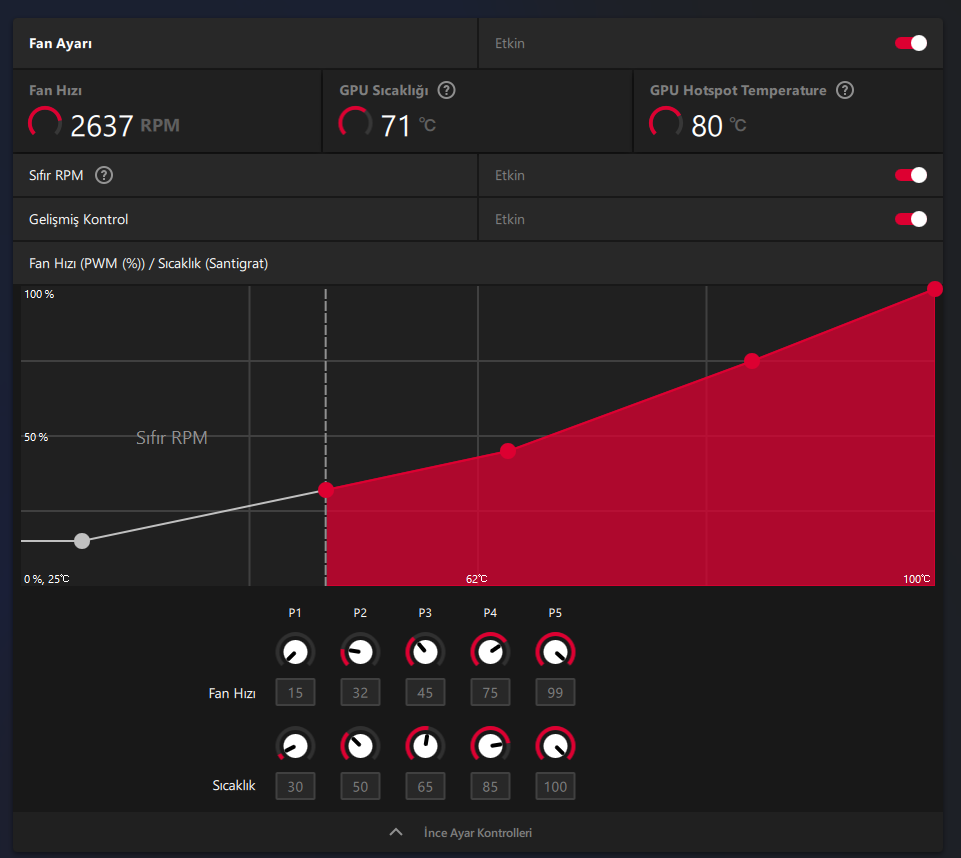Screen dimensions: 961x858
Task: Click the P5 Fan Hızı dial knob
Action: coord(555,651)
